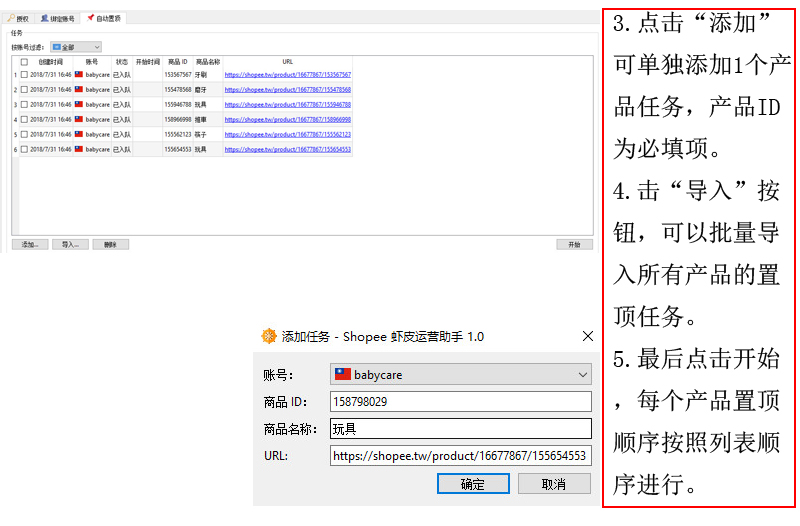Image resolution: width=800 pixels, height=526 pixels.
Task: Click the pin icon on 自动置顶 tab
Action: pyautogui.click(x=90, y=18)
